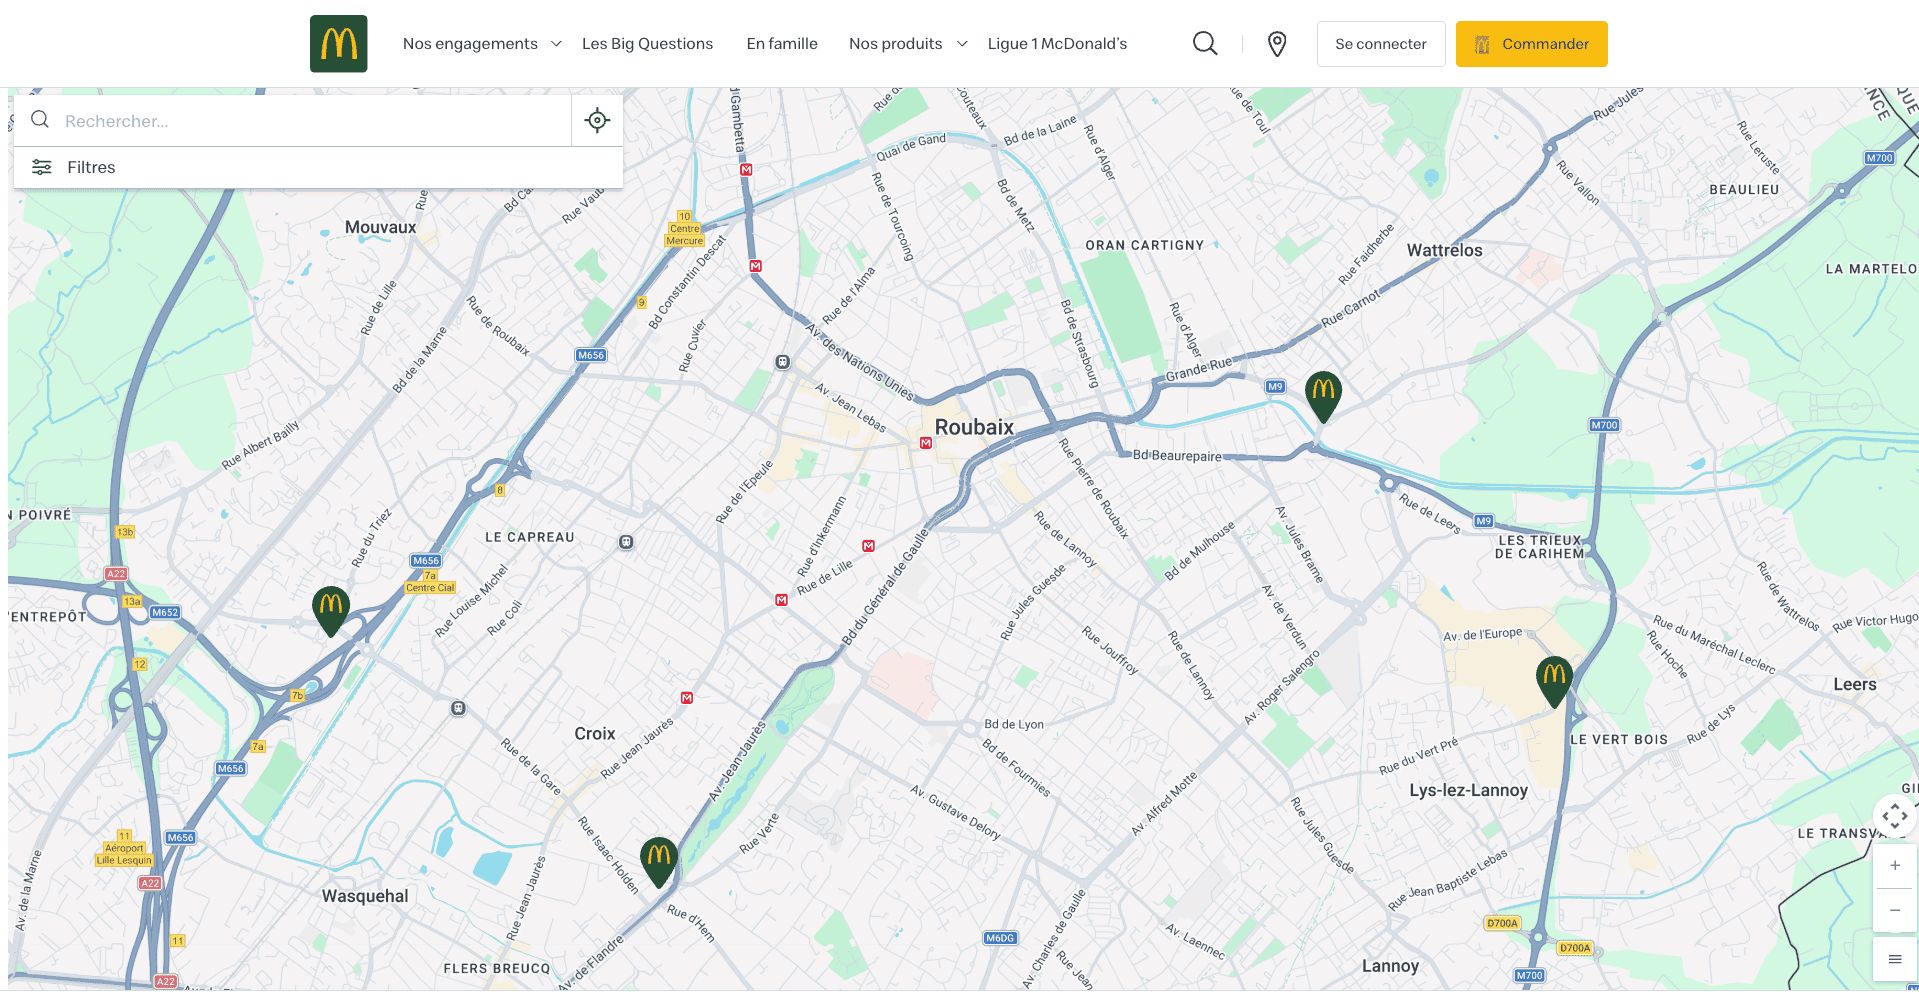Open the map layers menu button
This screenshot has width=1919, height=992.
[x=1895, y=959]
